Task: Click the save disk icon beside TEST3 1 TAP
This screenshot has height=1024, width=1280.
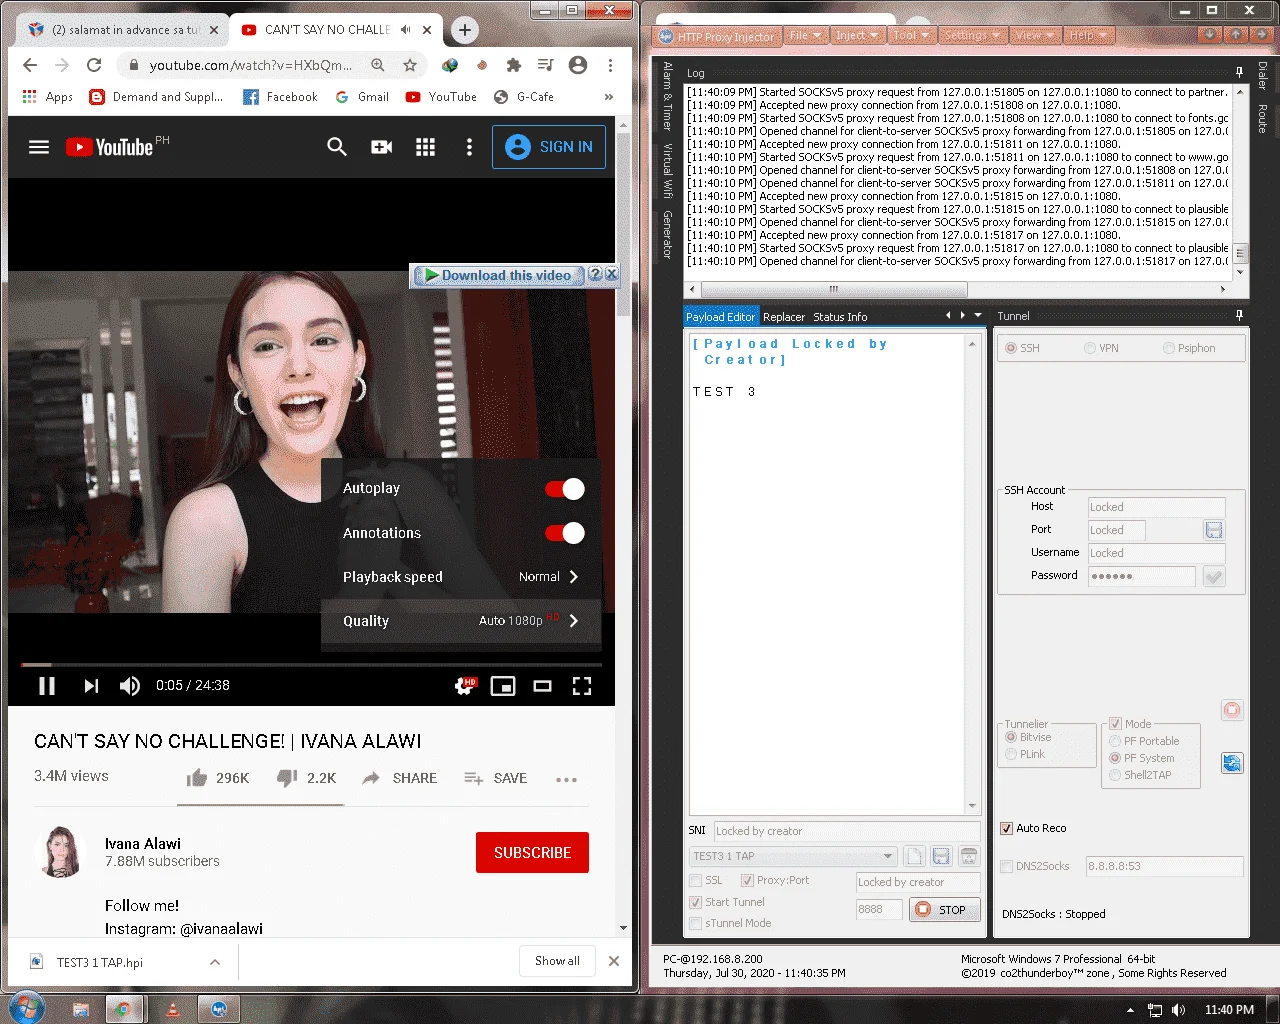Action: pyautogui.click(x=941, y=856)
